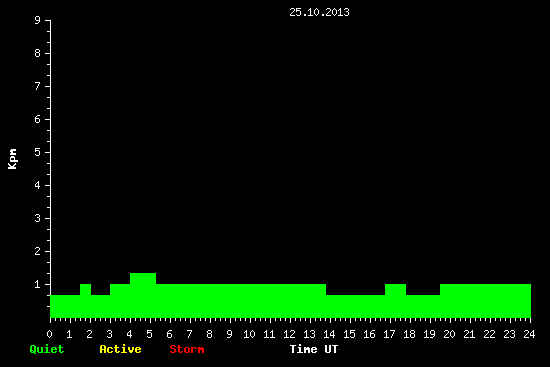Click the yellow Active legend label

point(120,349)
